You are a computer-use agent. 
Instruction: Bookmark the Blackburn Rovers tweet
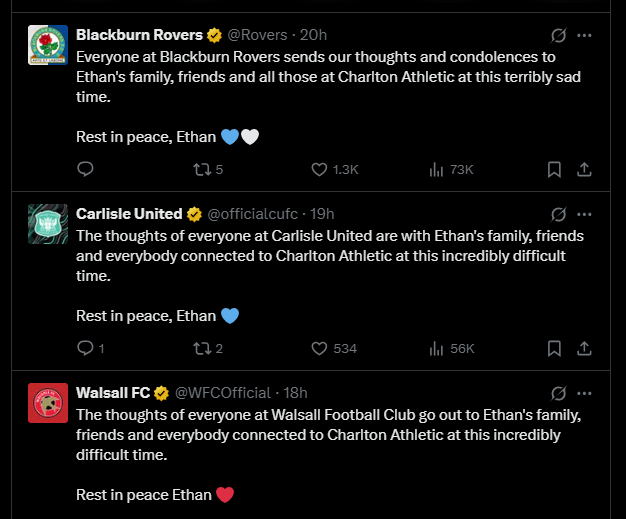tap(554, 169)
